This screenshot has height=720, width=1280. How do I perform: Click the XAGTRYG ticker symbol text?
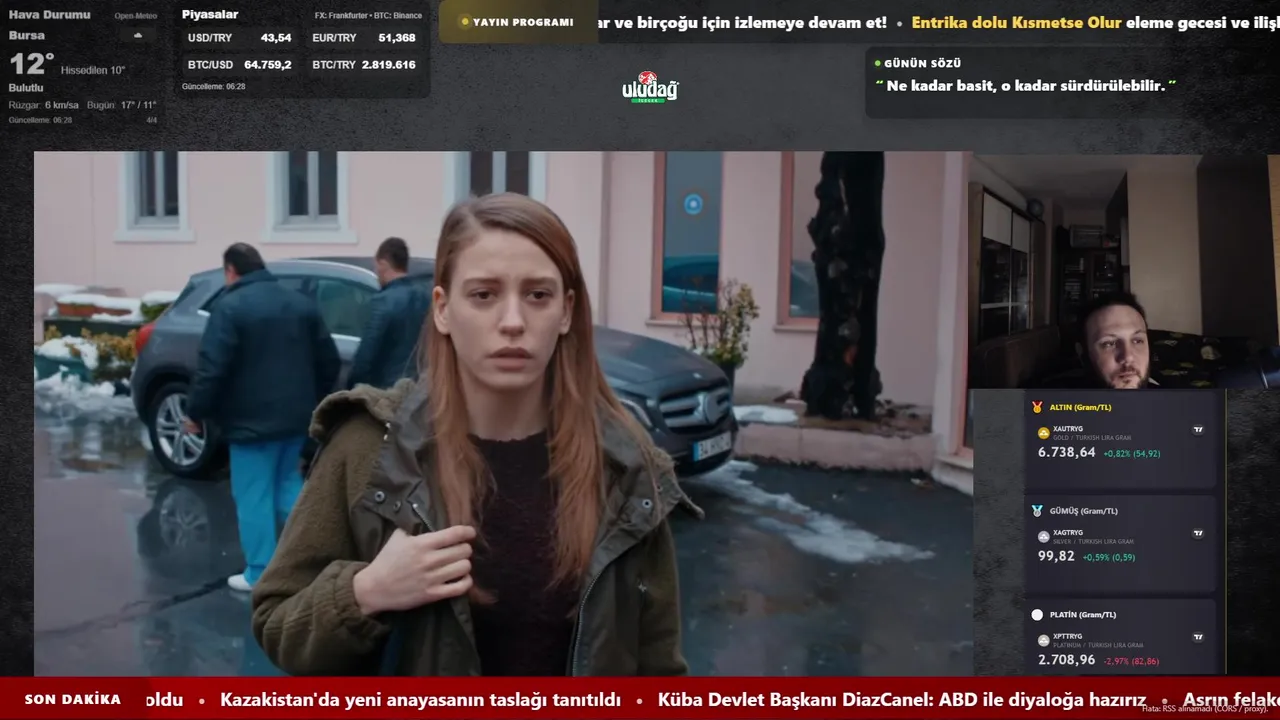tap(1068, 533)
